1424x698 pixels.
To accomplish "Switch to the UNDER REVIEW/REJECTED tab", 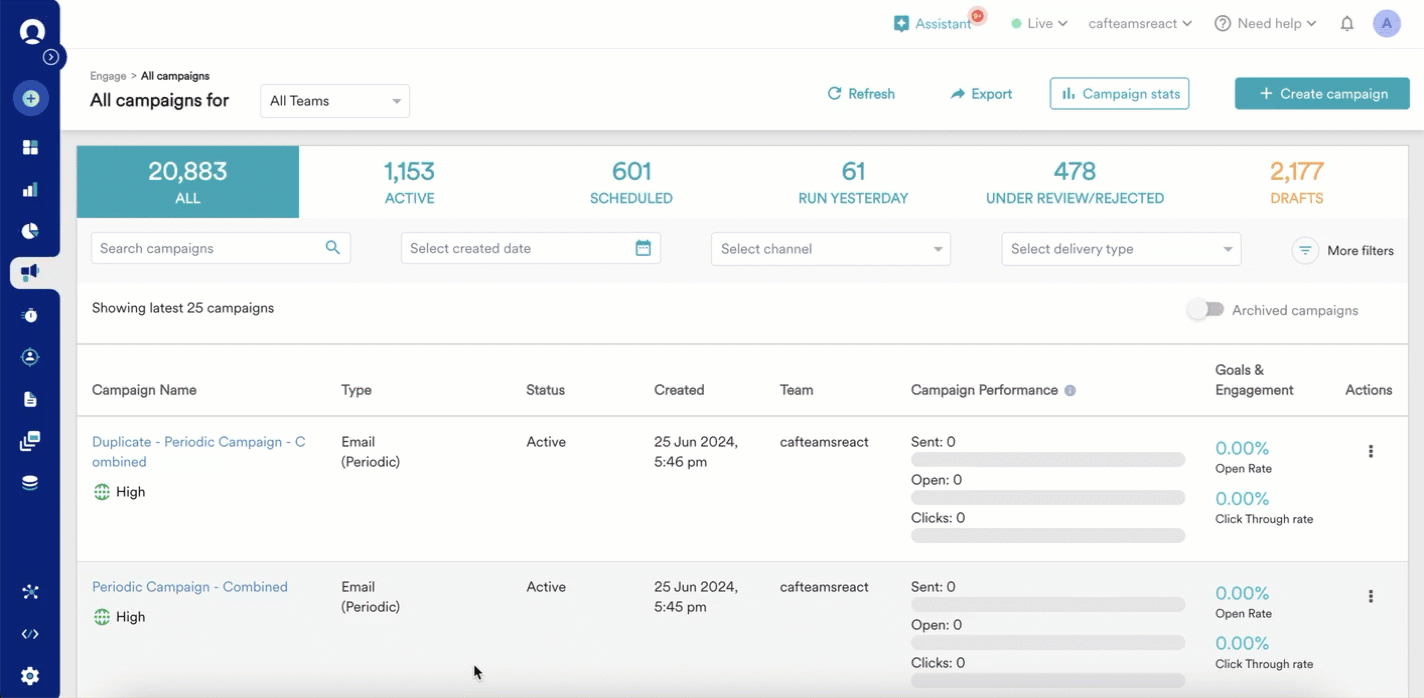I will [1075, 182].
